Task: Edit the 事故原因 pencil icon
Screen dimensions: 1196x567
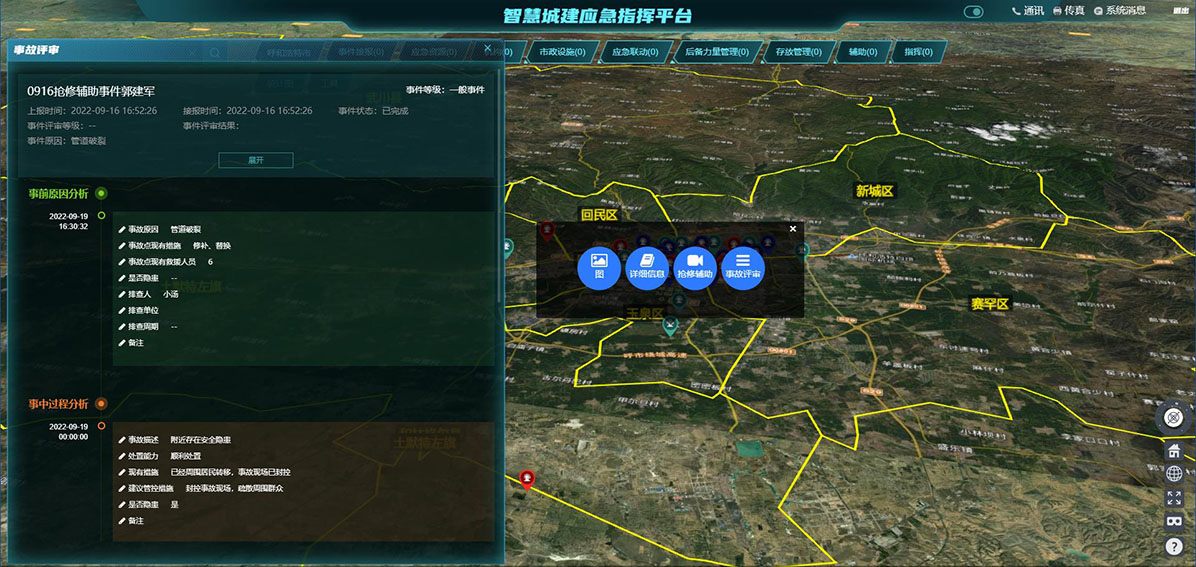Action: tap(123, 230)
